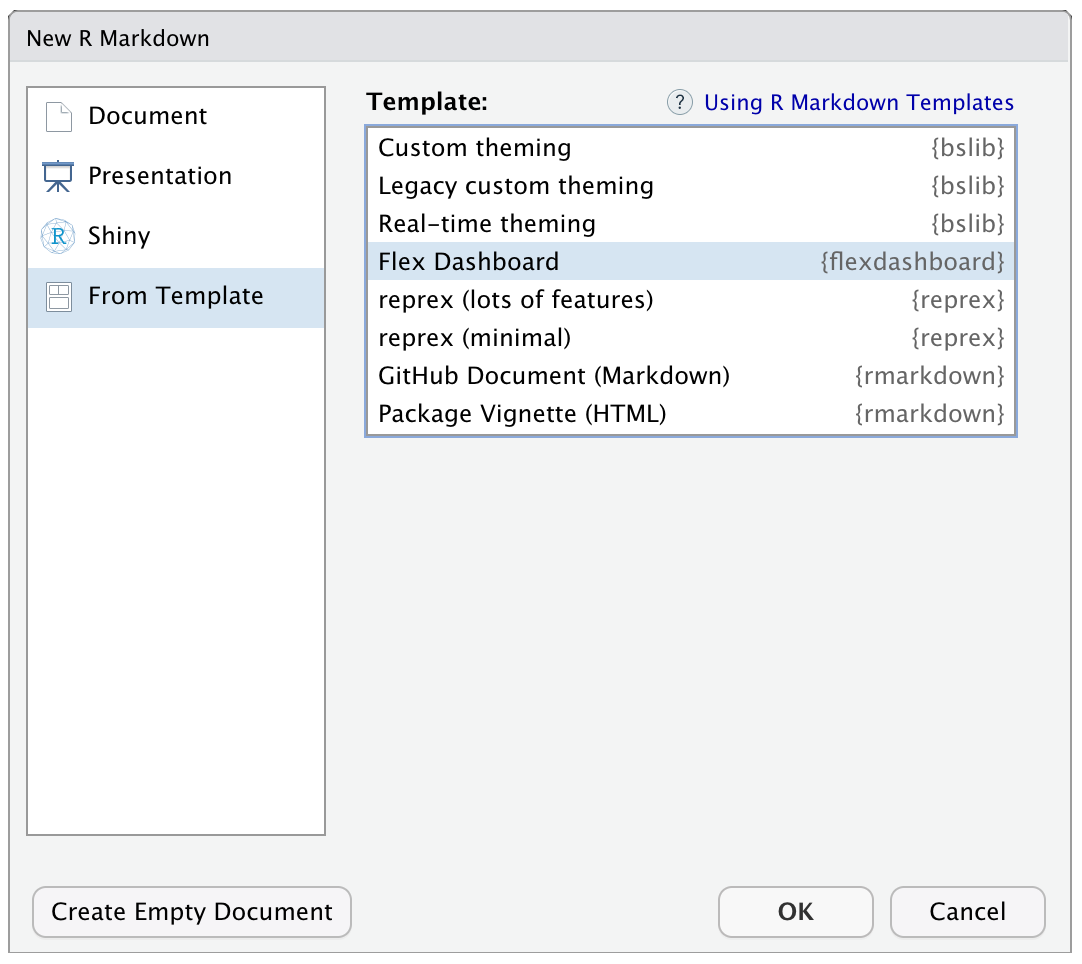The width and height of the screenshot is (1082, 964).
Task: Click Create Empty Document button
Action: tap(192, 912)
